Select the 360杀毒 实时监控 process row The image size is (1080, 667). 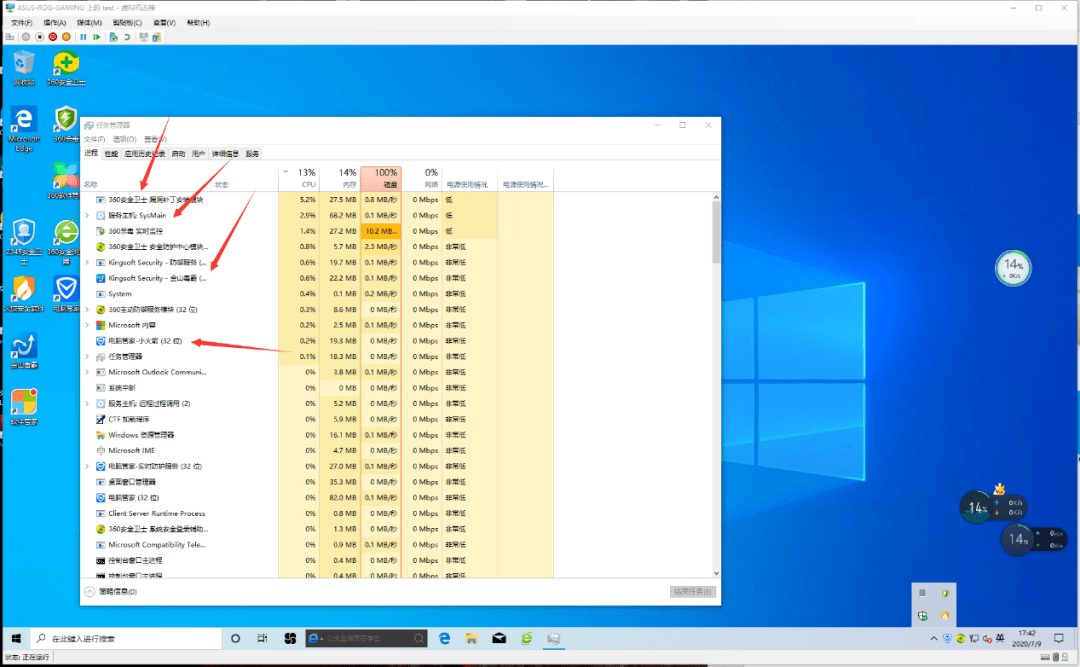pos(317,231)
